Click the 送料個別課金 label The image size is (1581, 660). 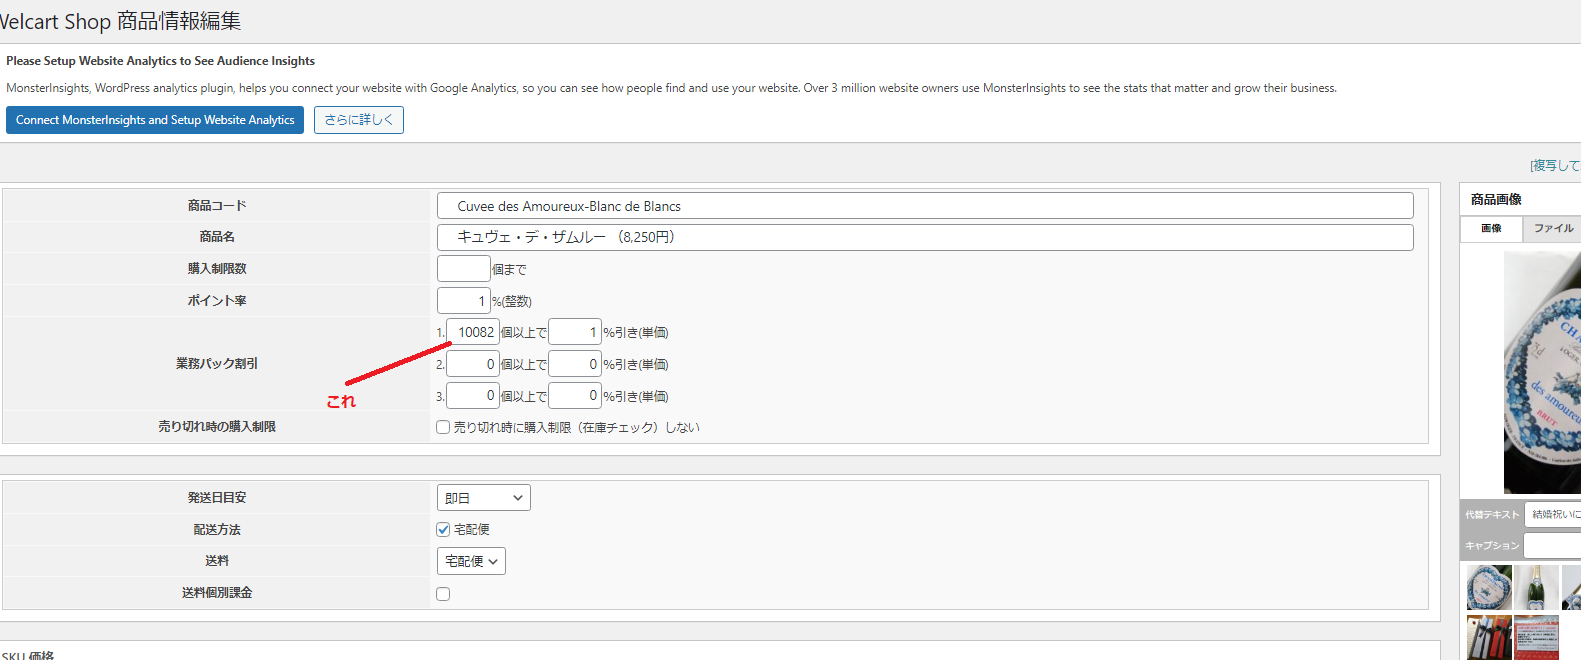[217, 592]
